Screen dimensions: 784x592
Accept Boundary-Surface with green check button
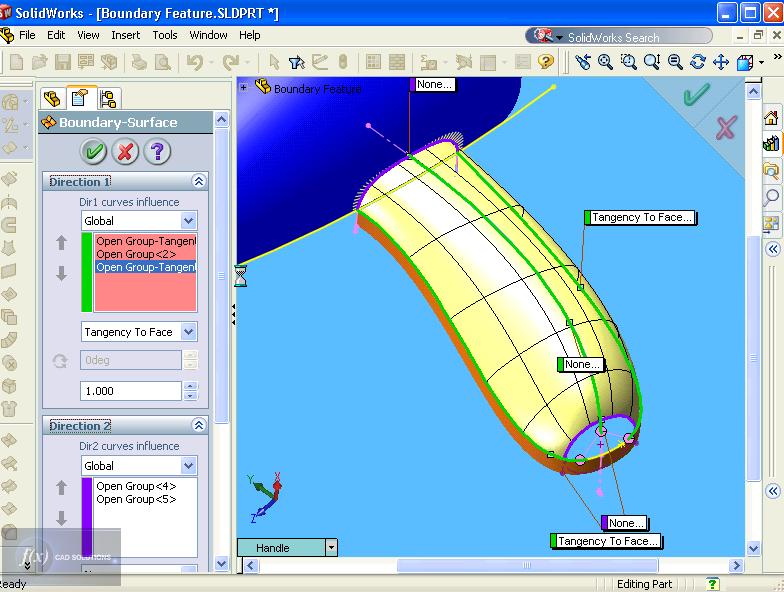pyautogui.click(x=94, y=151)
